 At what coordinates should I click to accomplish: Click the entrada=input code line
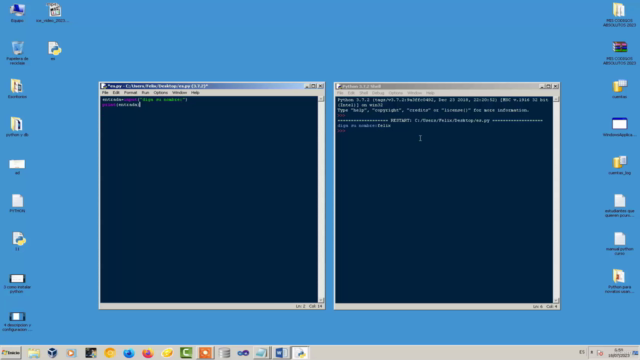pyautogui.click(x=144, y=100)
